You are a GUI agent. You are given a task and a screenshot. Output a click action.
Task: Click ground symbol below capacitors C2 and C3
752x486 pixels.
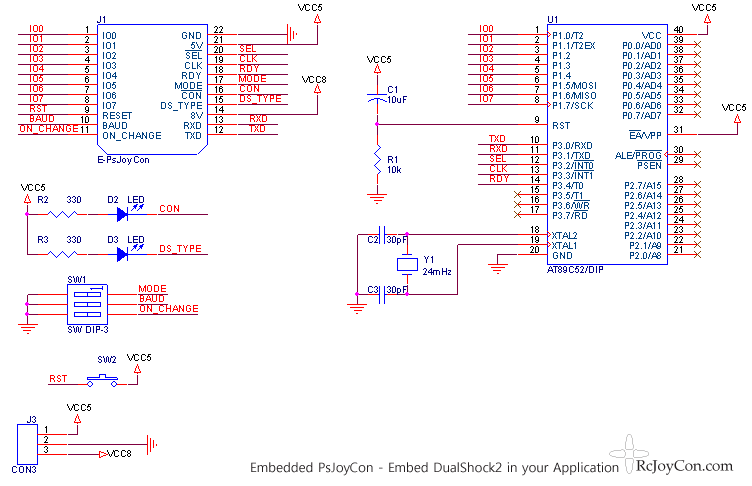pos(357,308)
